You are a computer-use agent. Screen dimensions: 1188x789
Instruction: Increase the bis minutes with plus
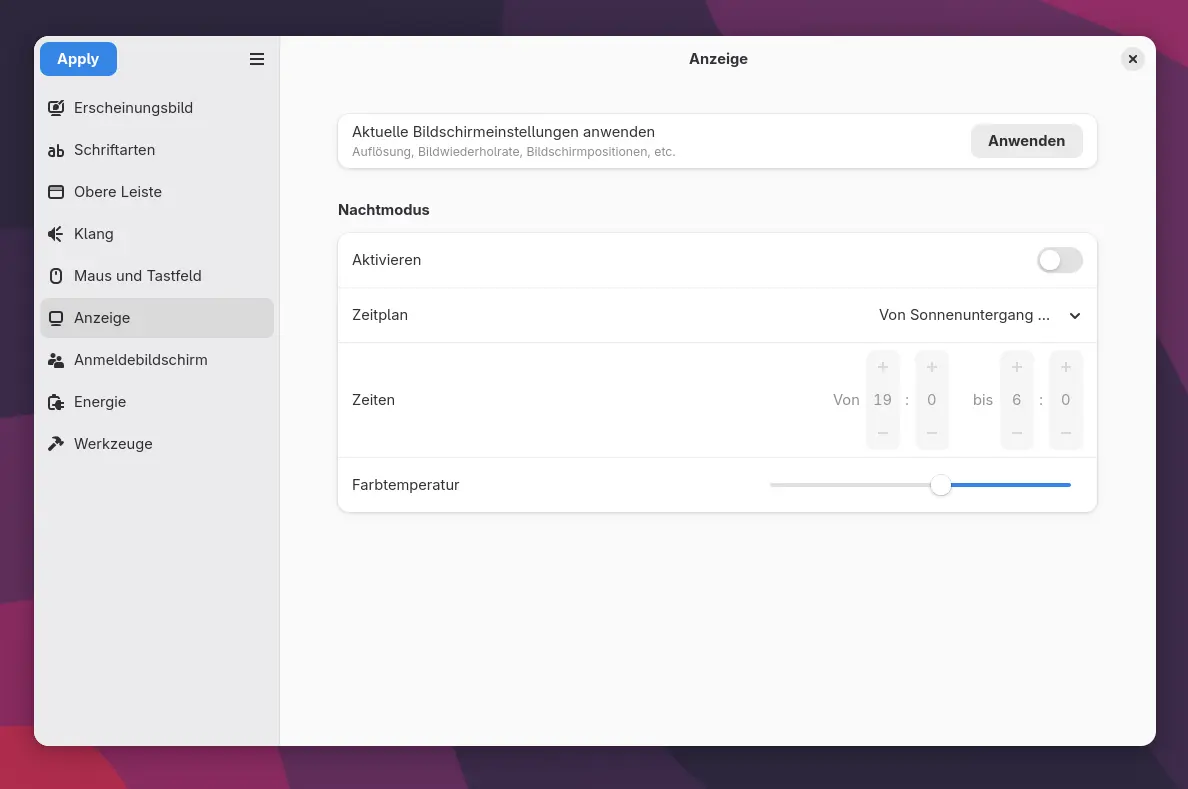(1065, 367)
